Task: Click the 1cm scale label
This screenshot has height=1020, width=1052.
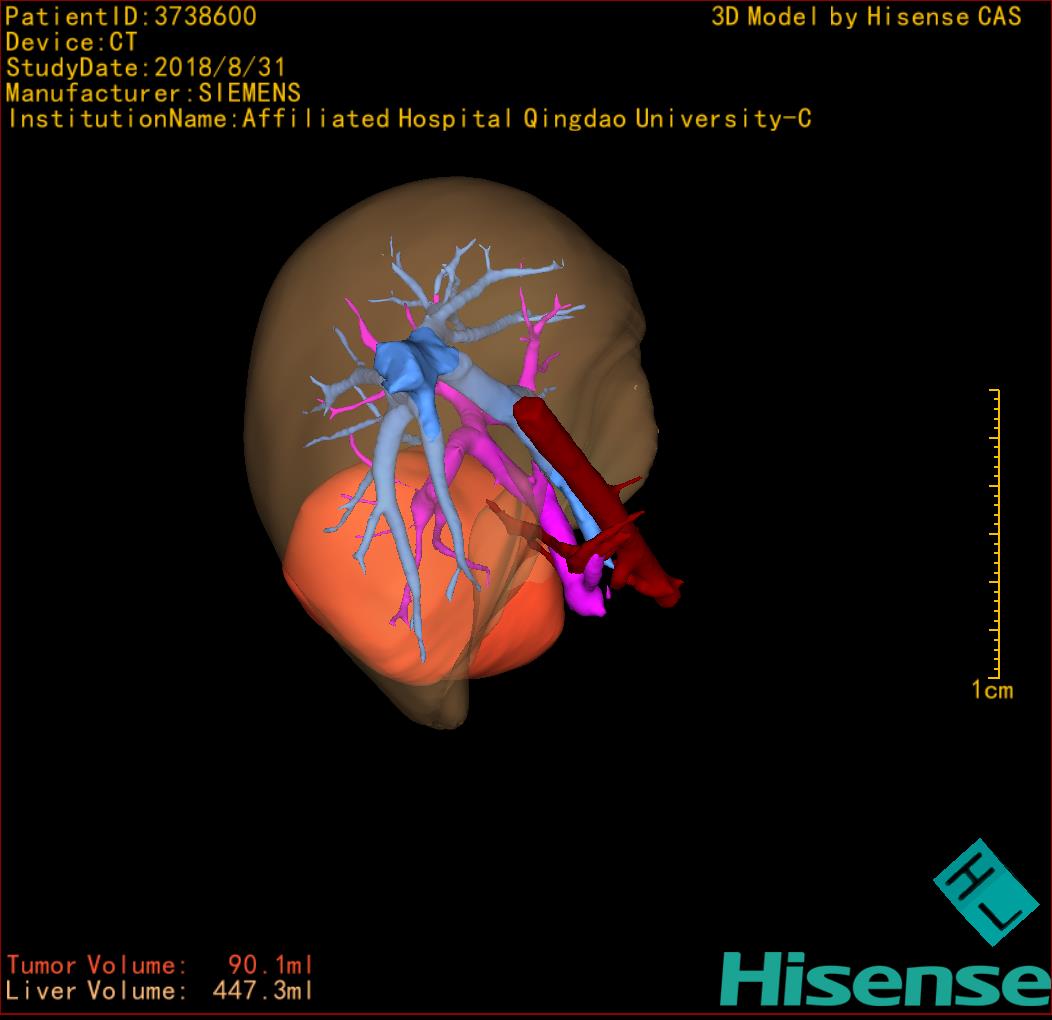Action: [991, 690]
